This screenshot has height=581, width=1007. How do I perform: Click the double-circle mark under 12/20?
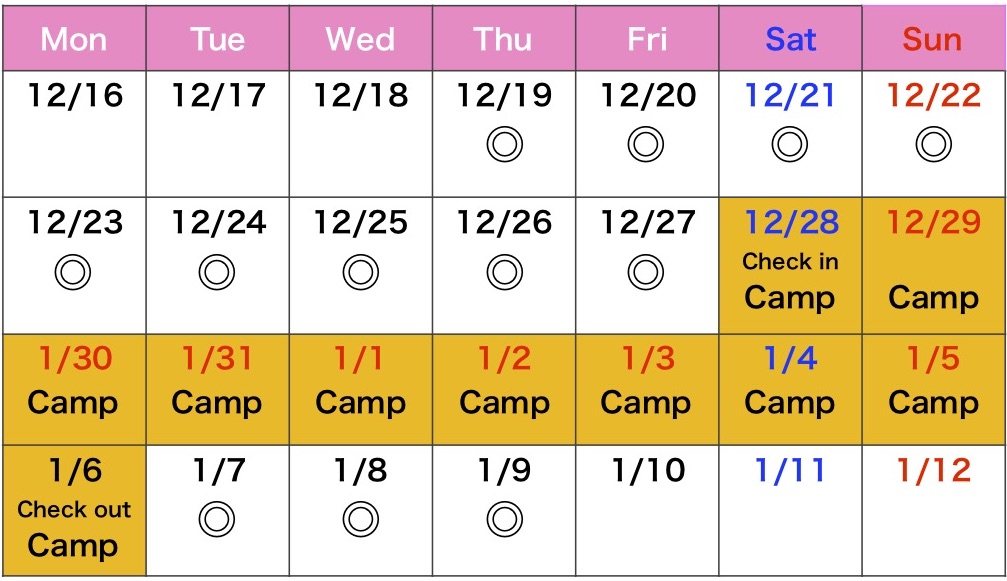(647, 146)
